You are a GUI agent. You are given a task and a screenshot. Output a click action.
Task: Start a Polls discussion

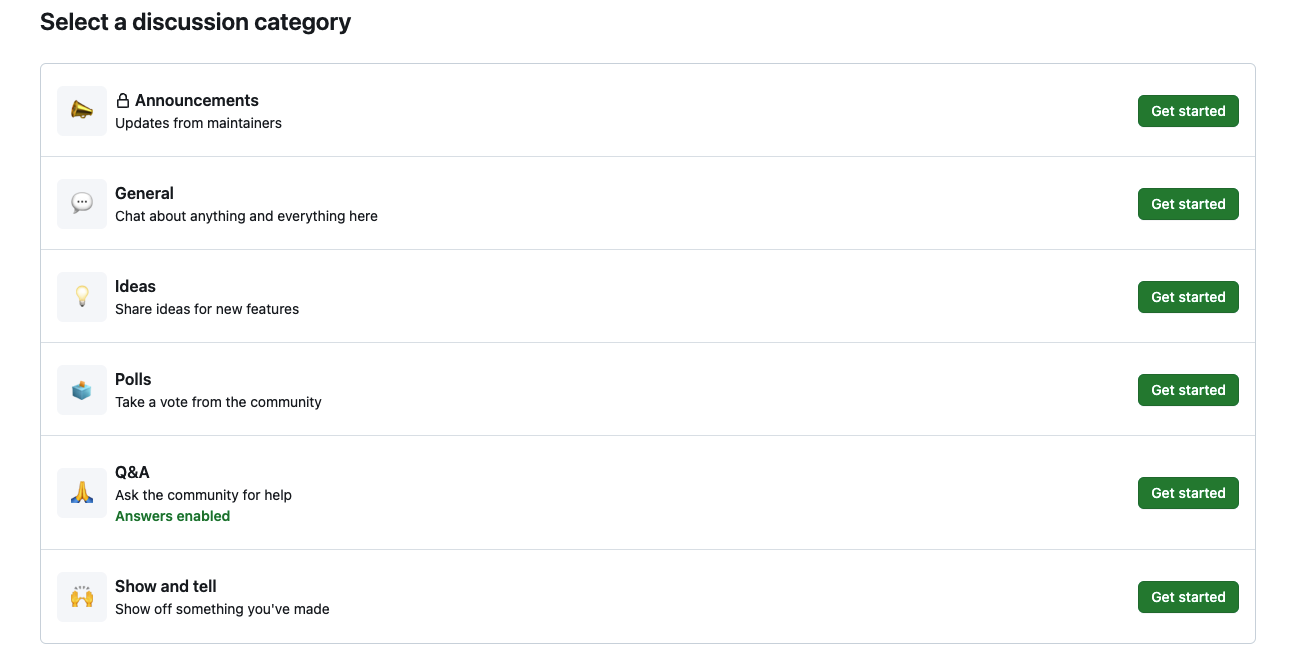(x=1188, y=390)
